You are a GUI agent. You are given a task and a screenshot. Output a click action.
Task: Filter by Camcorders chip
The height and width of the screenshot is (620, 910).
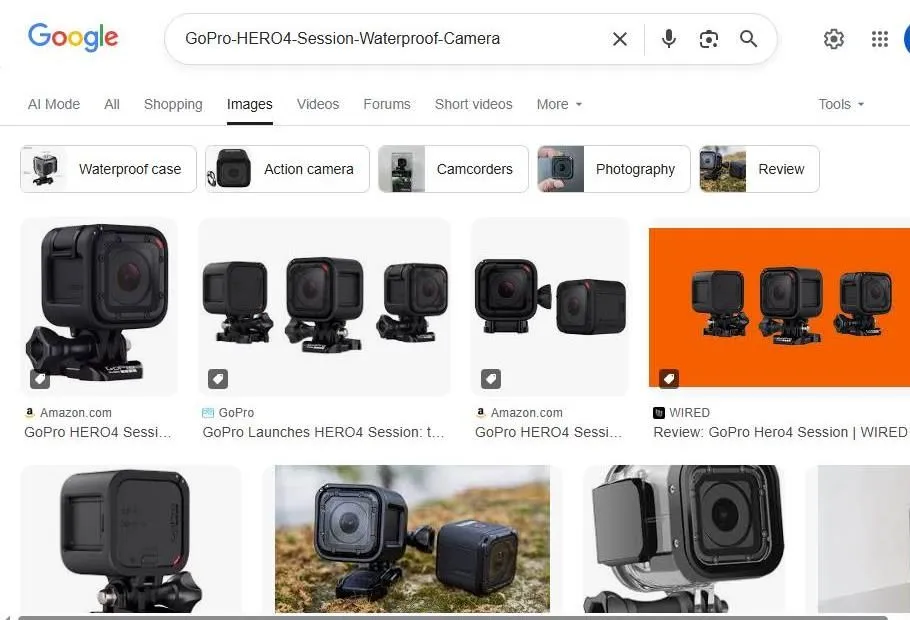point(453,169)
